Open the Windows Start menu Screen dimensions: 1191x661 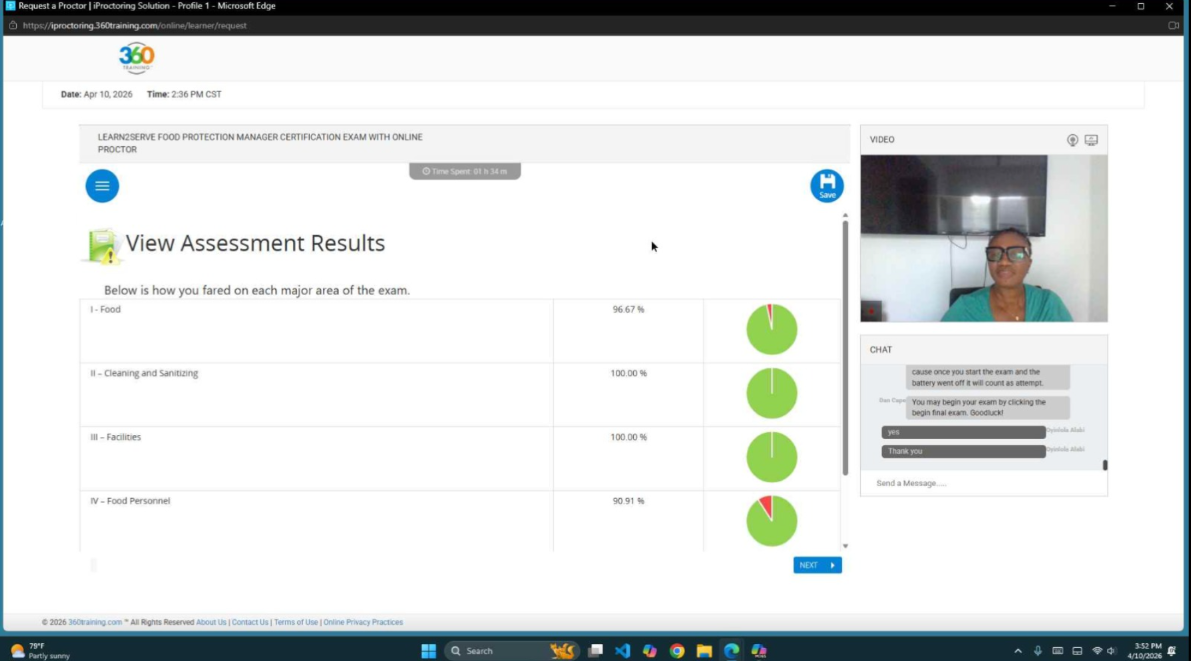coord(428,651)
